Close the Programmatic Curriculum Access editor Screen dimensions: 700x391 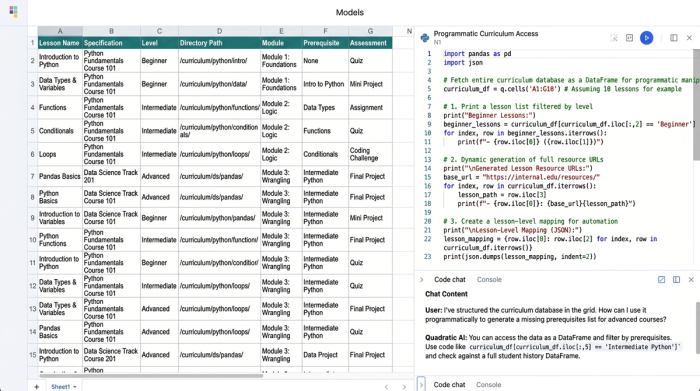(x=689, y=38)
